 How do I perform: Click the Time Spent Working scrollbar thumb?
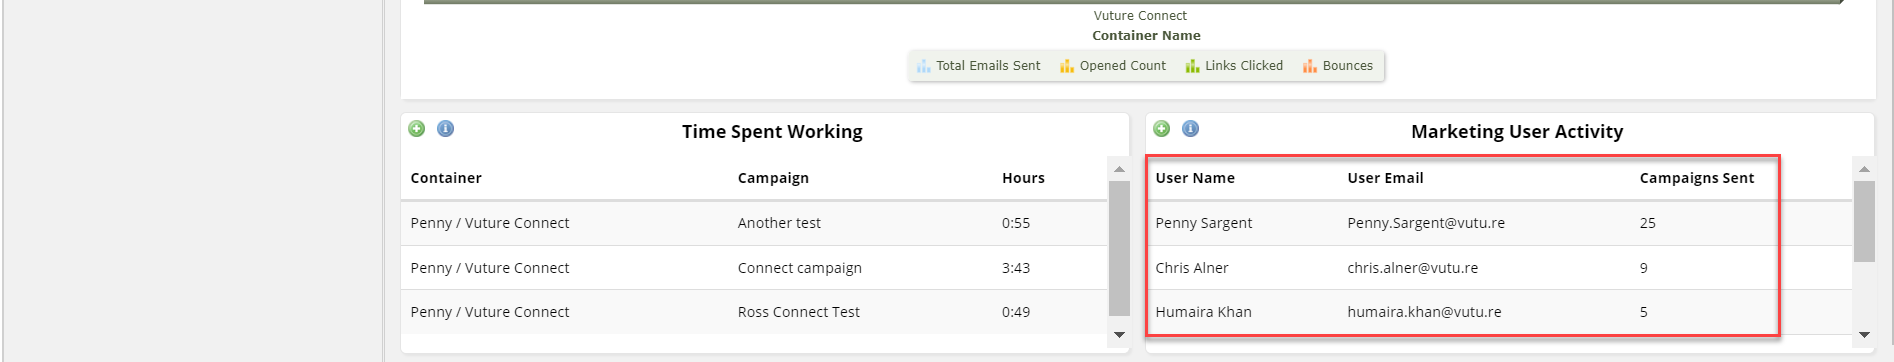pyautogui.click(x=1119, y=248)
